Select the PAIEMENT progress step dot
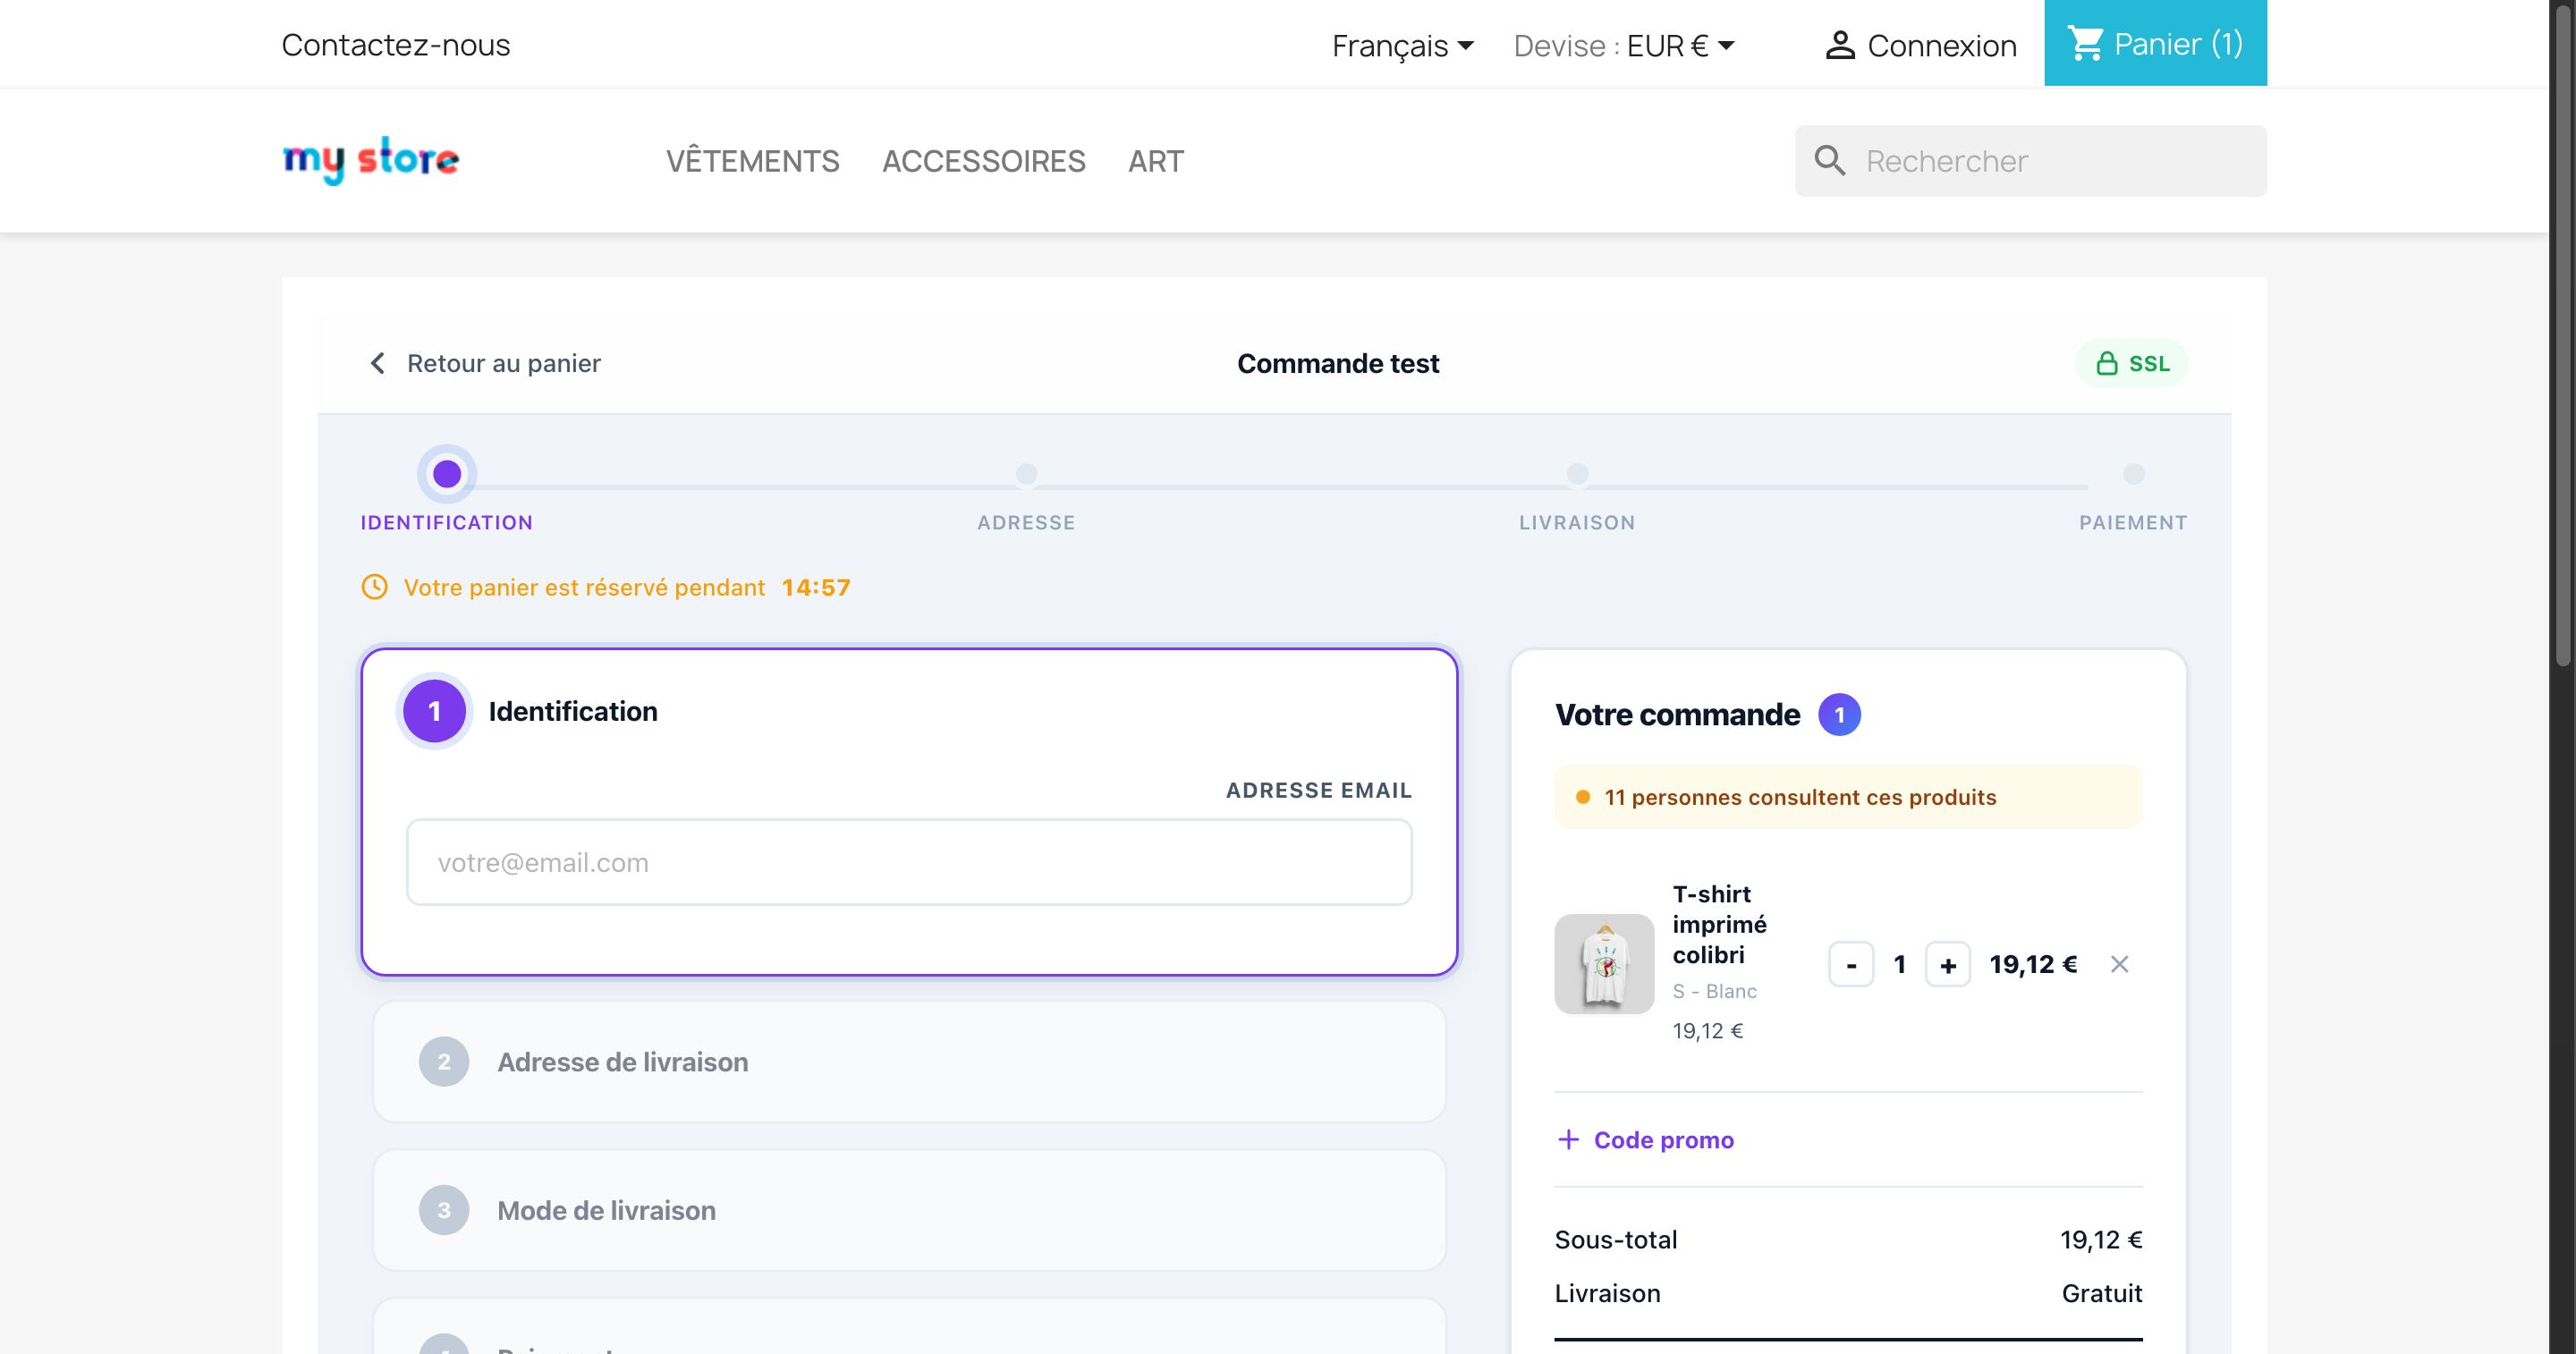Image resolution: width=2576 pixels, height=1354 pixels. 2133,474
